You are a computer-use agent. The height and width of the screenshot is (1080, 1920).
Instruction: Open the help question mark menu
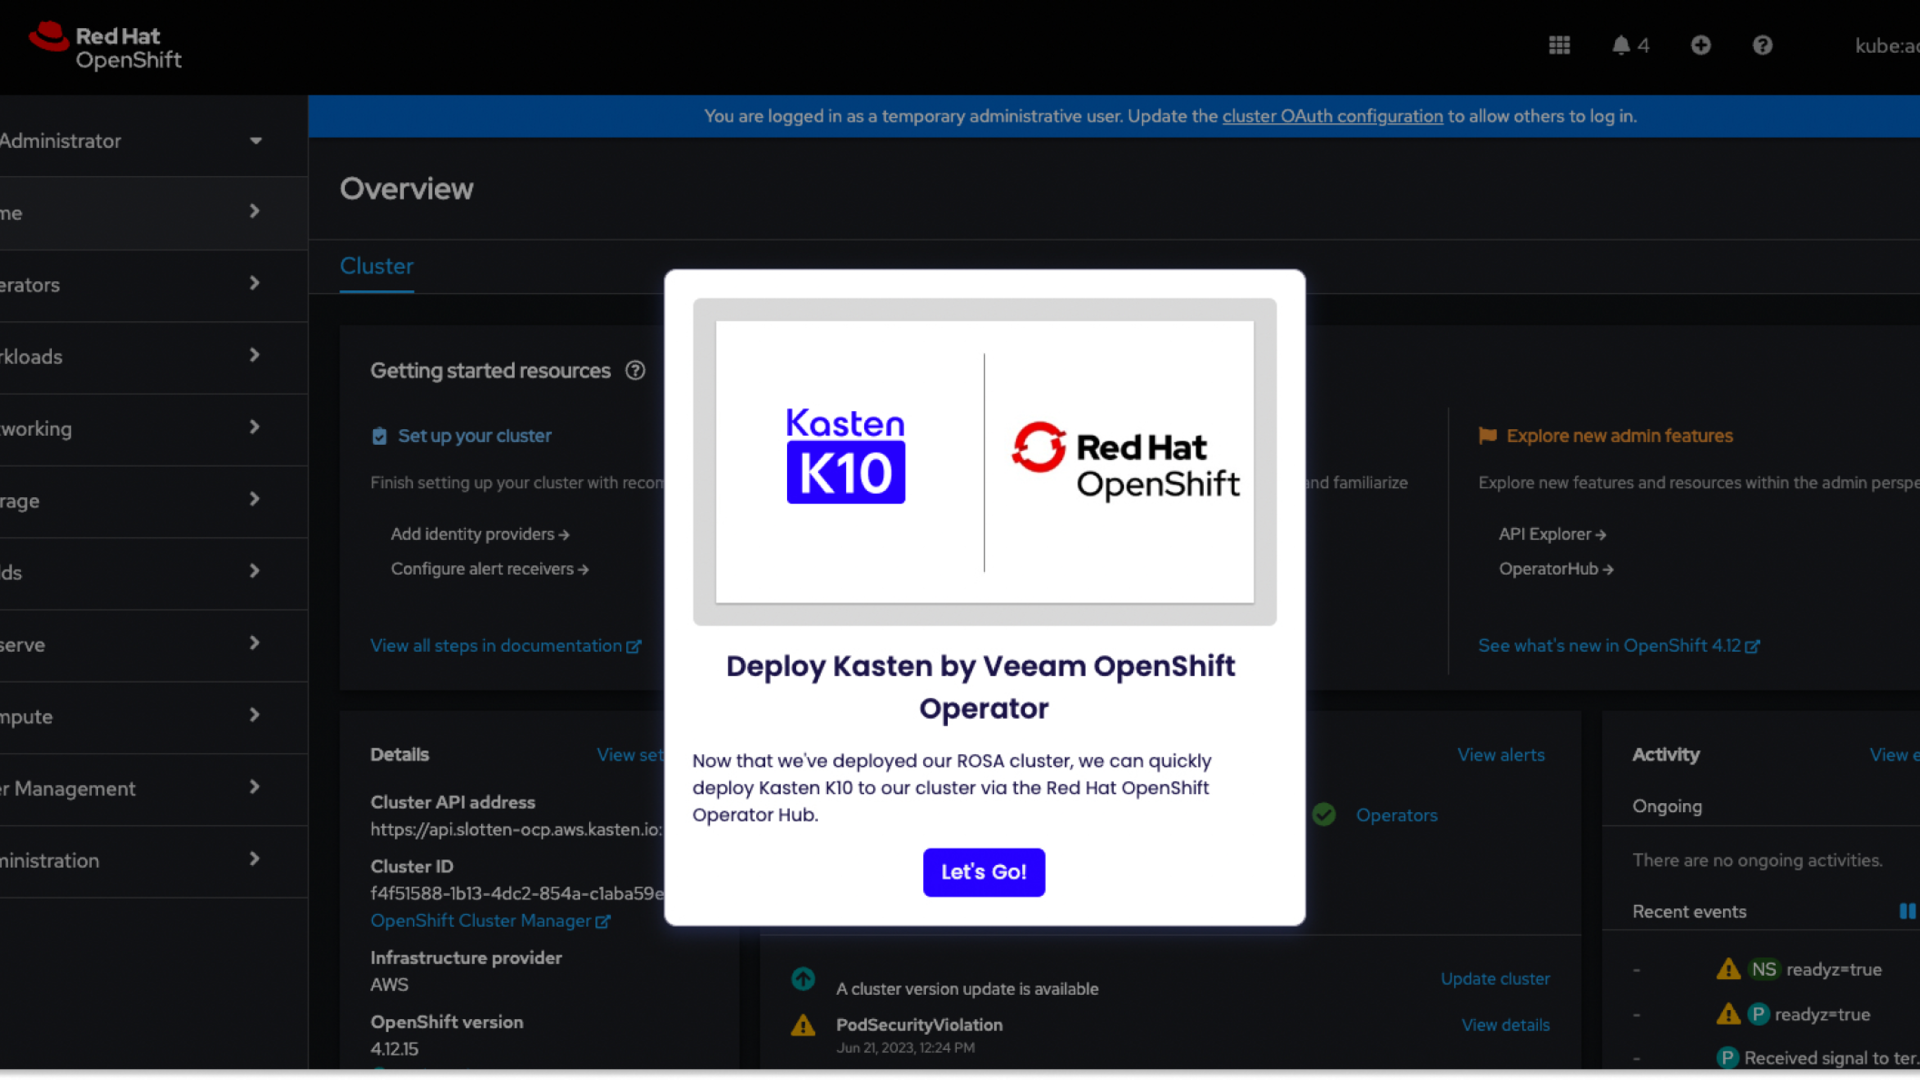(1762, 45)
